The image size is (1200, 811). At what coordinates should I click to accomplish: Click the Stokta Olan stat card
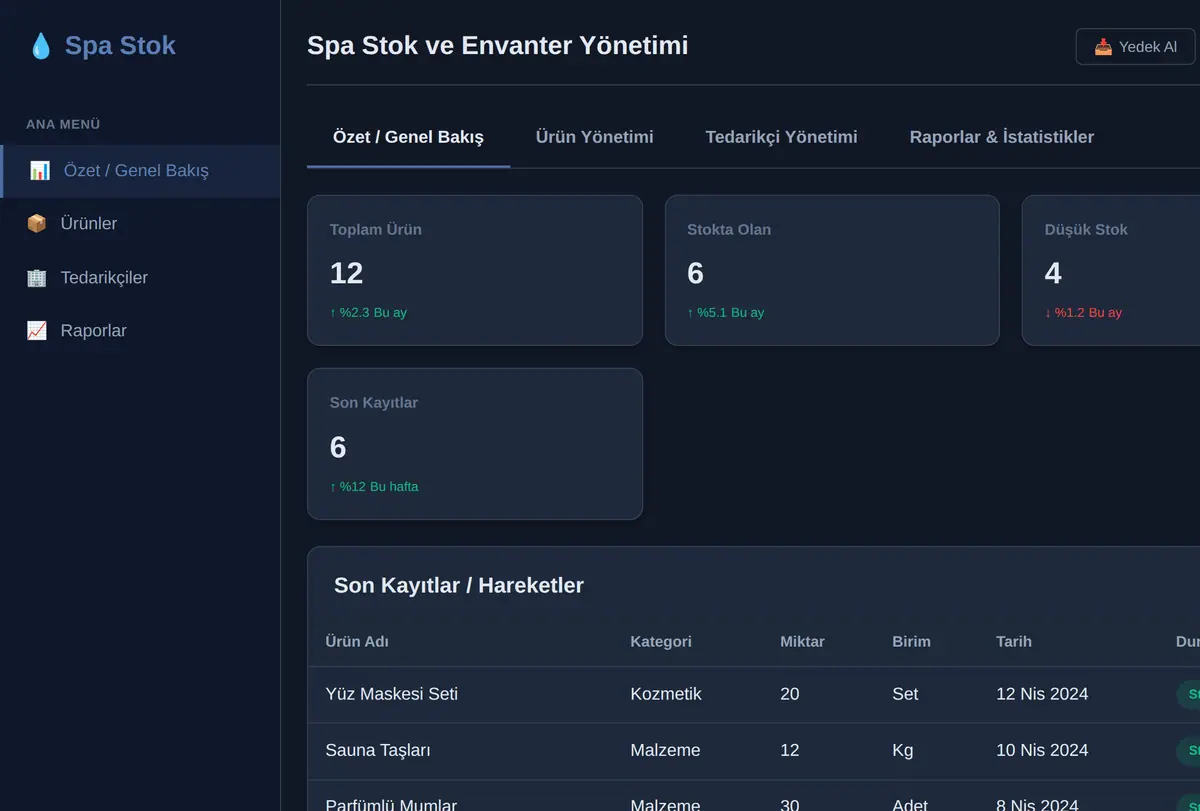(x=832, y=270)
